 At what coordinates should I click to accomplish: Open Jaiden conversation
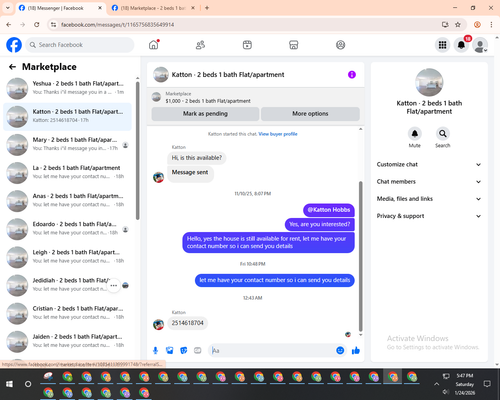coord(67,342)
